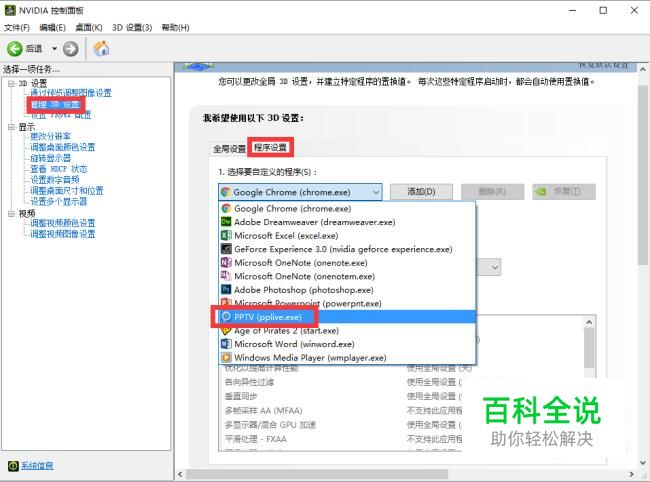
Task: Open the 帮助(H) menu
Action: pos(175,28)
